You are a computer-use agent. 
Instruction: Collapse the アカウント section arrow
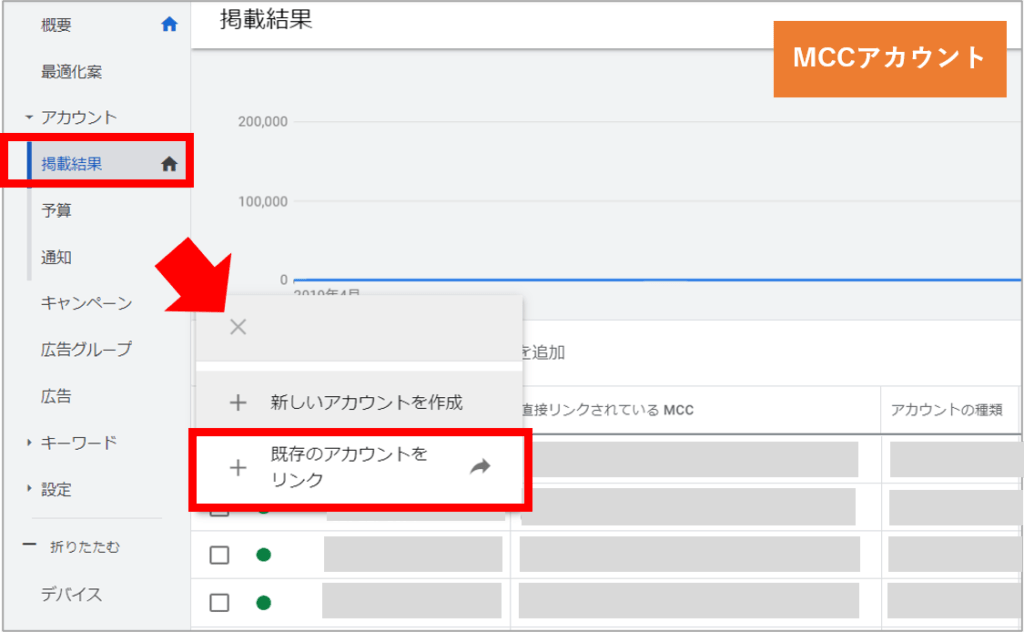pyautogui.click(x=29, y=118)
